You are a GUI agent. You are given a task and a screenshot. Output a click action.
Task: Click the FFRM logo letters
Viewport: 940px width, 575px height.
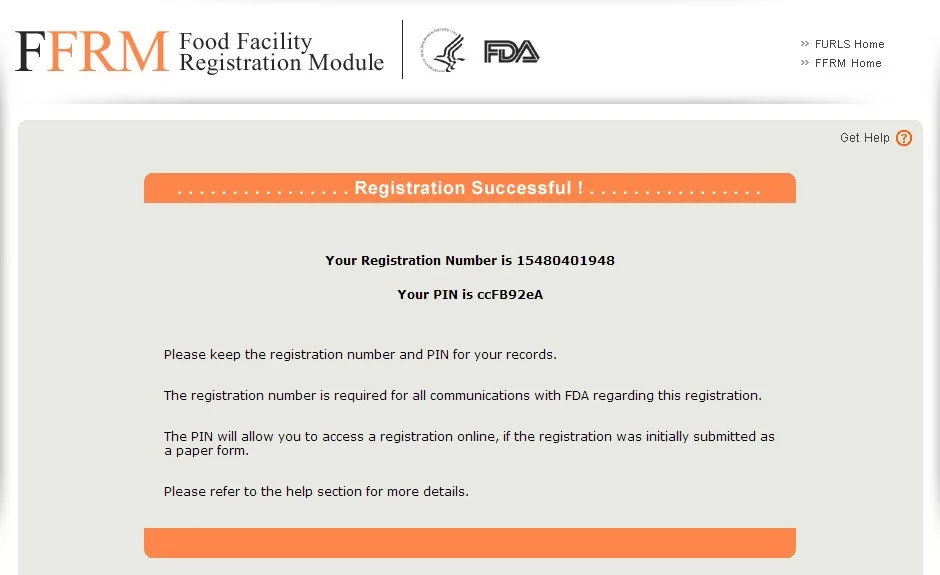tap(92, 51)
